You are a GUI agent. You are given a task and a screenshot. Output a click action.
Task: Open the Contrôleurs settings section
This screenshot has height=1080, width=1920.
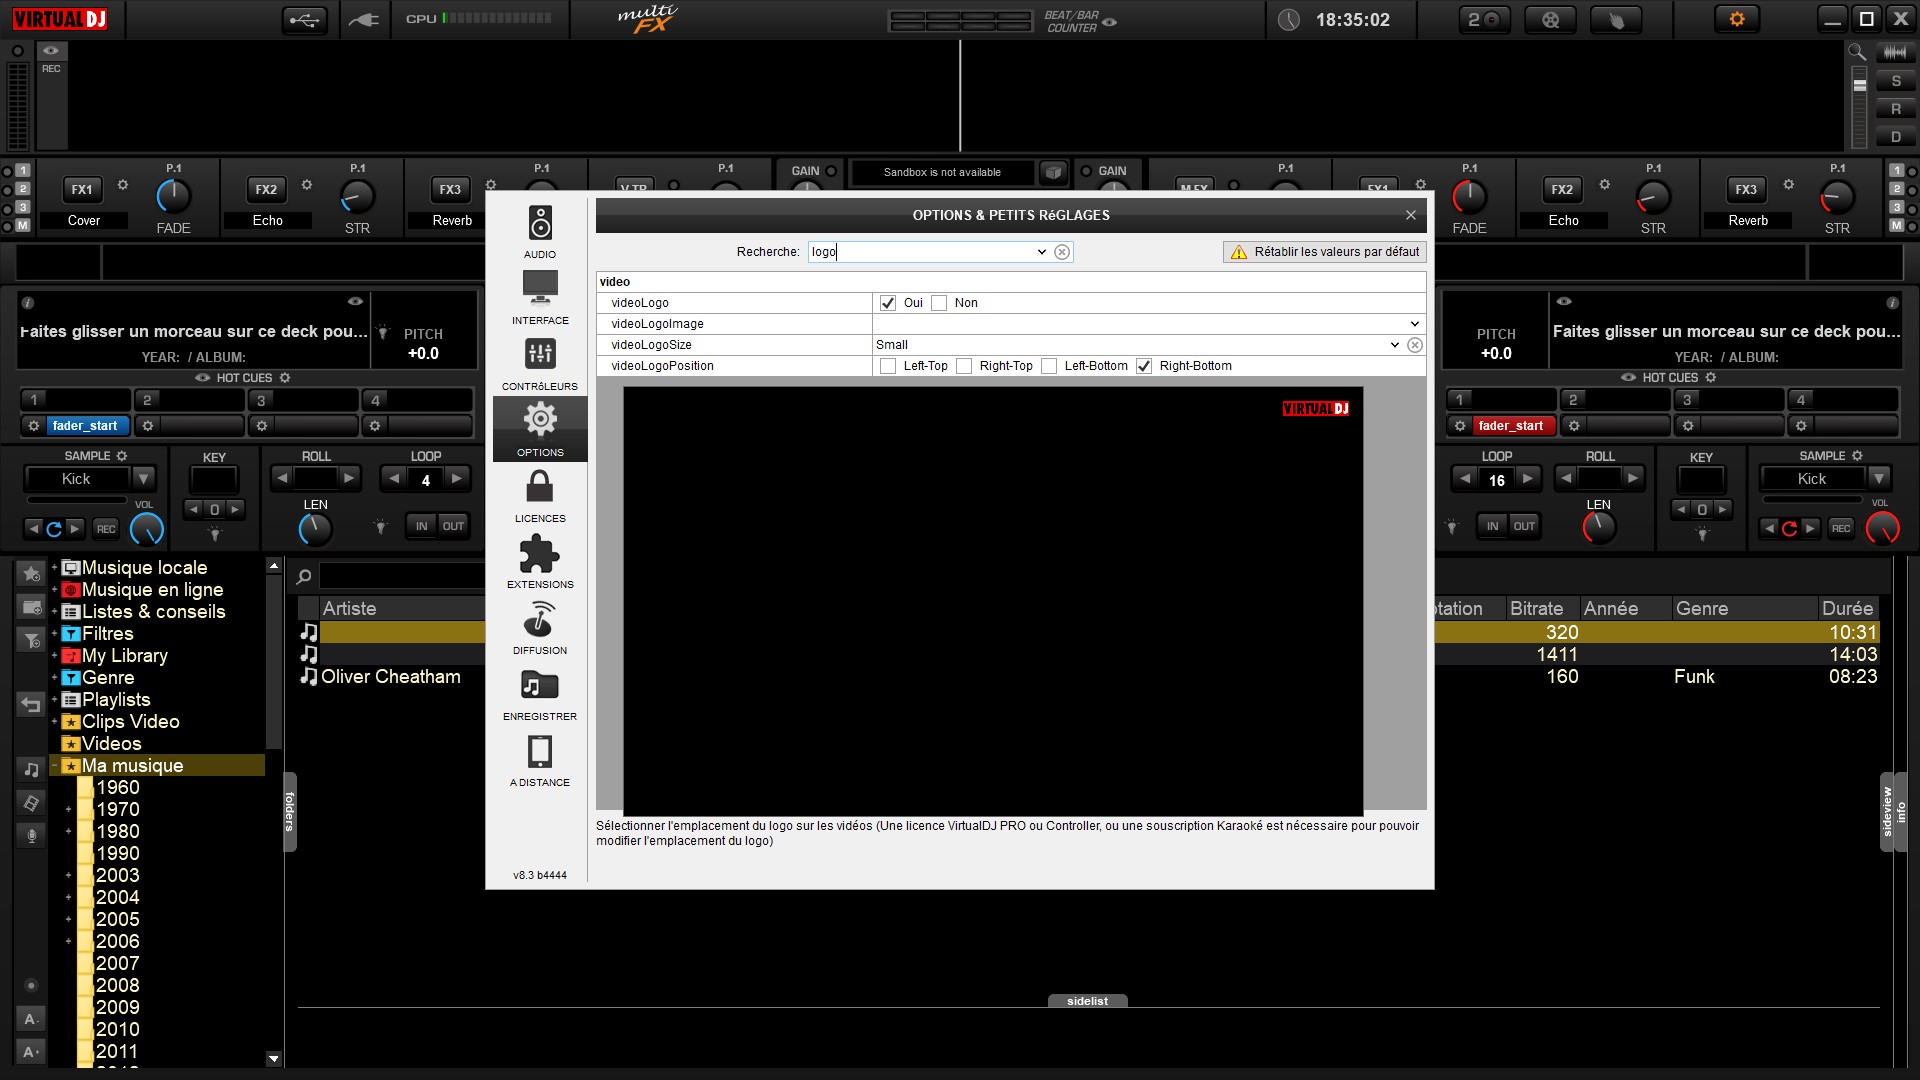pos(540,363)
